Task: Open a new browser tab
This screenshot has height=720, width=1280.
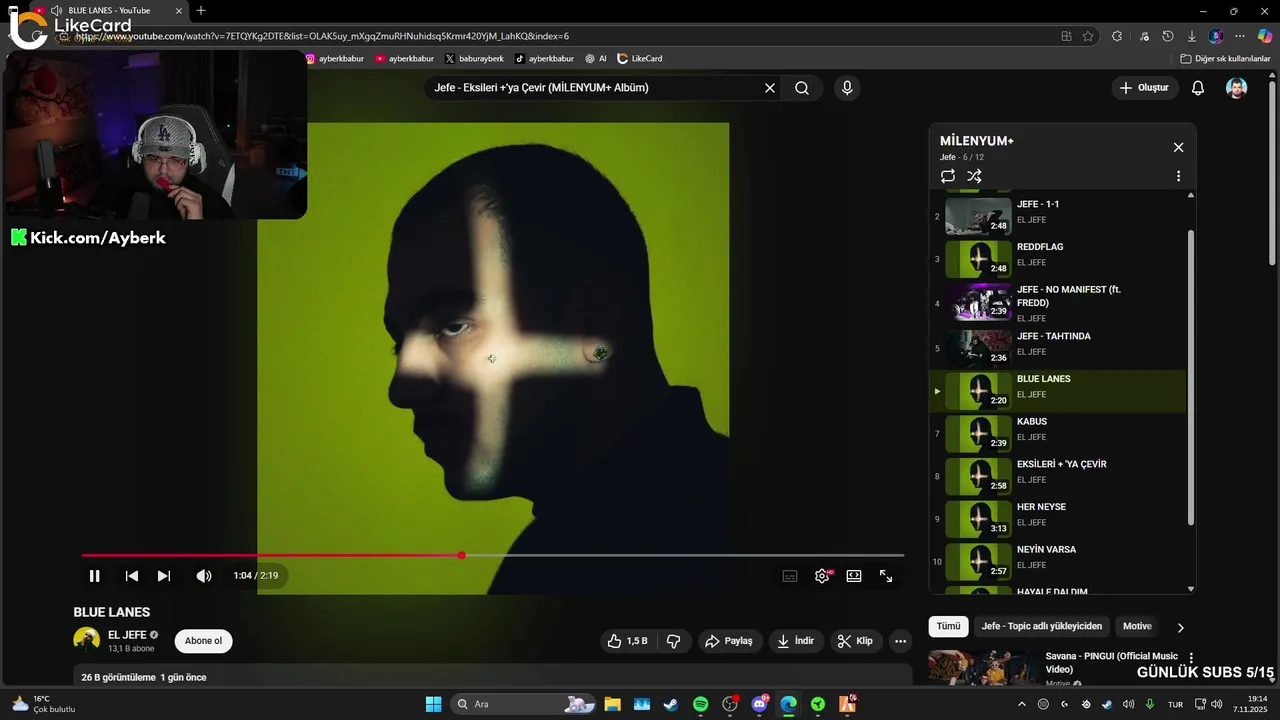Action: tap(201, 11)
